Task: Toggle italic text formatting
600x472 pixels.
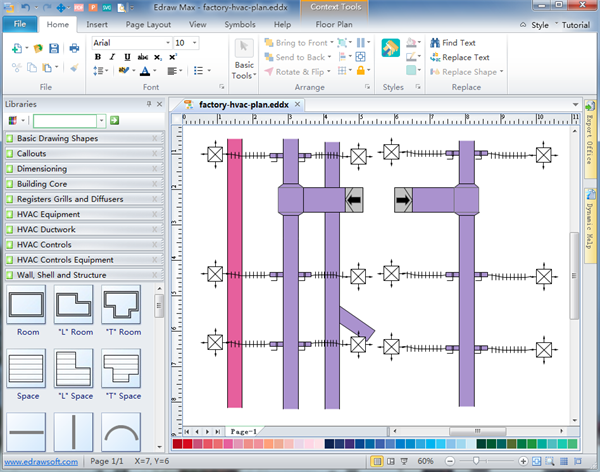Action: (112, 58)
